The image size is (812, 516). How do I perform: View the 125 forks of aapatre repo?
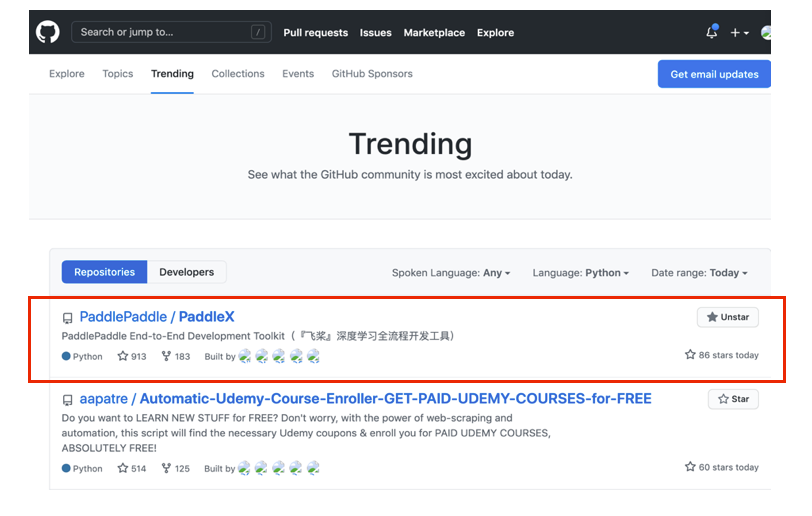click(176, 468)
